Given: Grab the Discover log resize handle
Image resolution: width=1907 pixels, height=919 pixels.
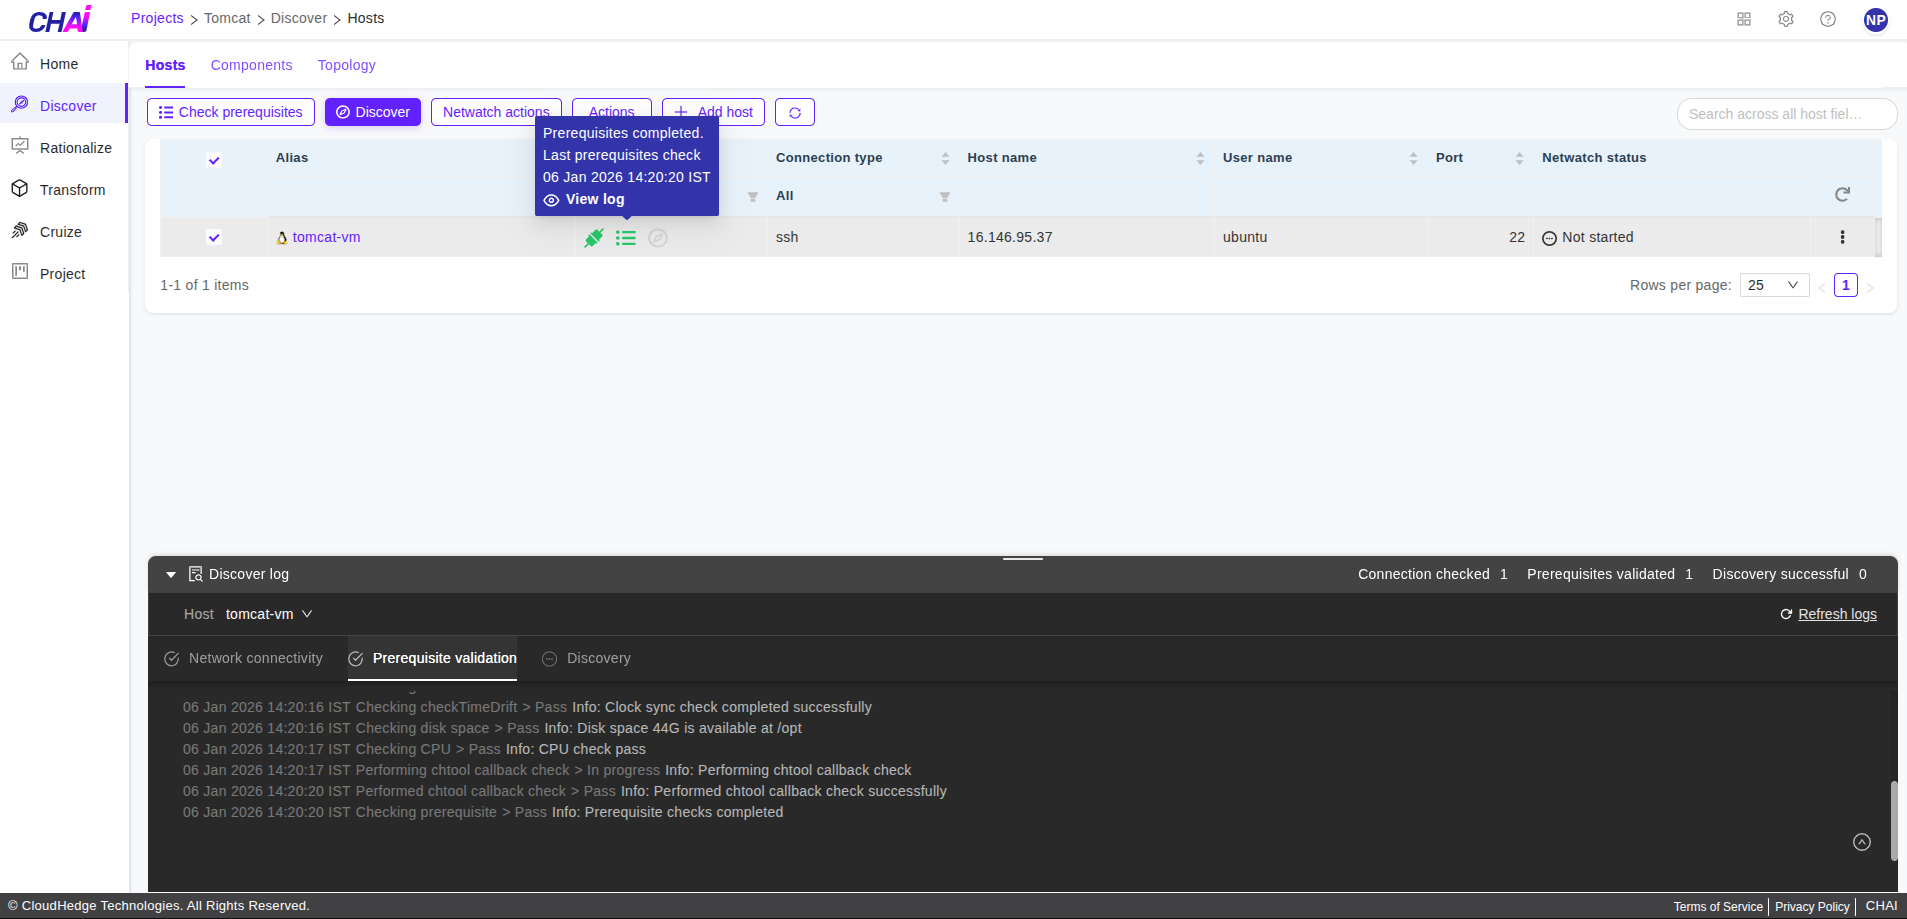Looking at the screenshot, I should point(1023,558).
